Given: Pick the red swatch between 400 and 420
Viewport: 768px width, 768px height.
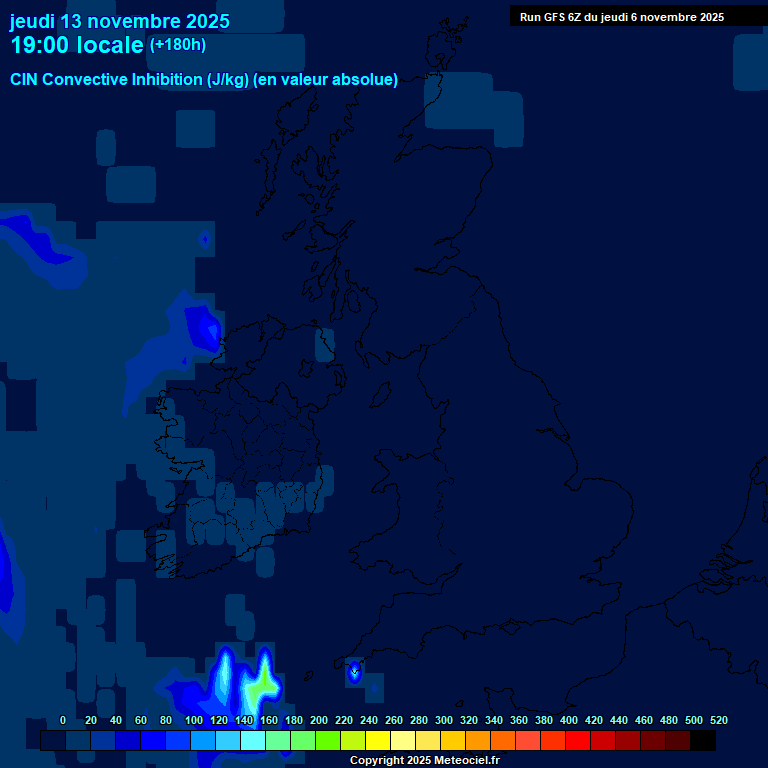Looking at the screenshot, I should [577, 740].
